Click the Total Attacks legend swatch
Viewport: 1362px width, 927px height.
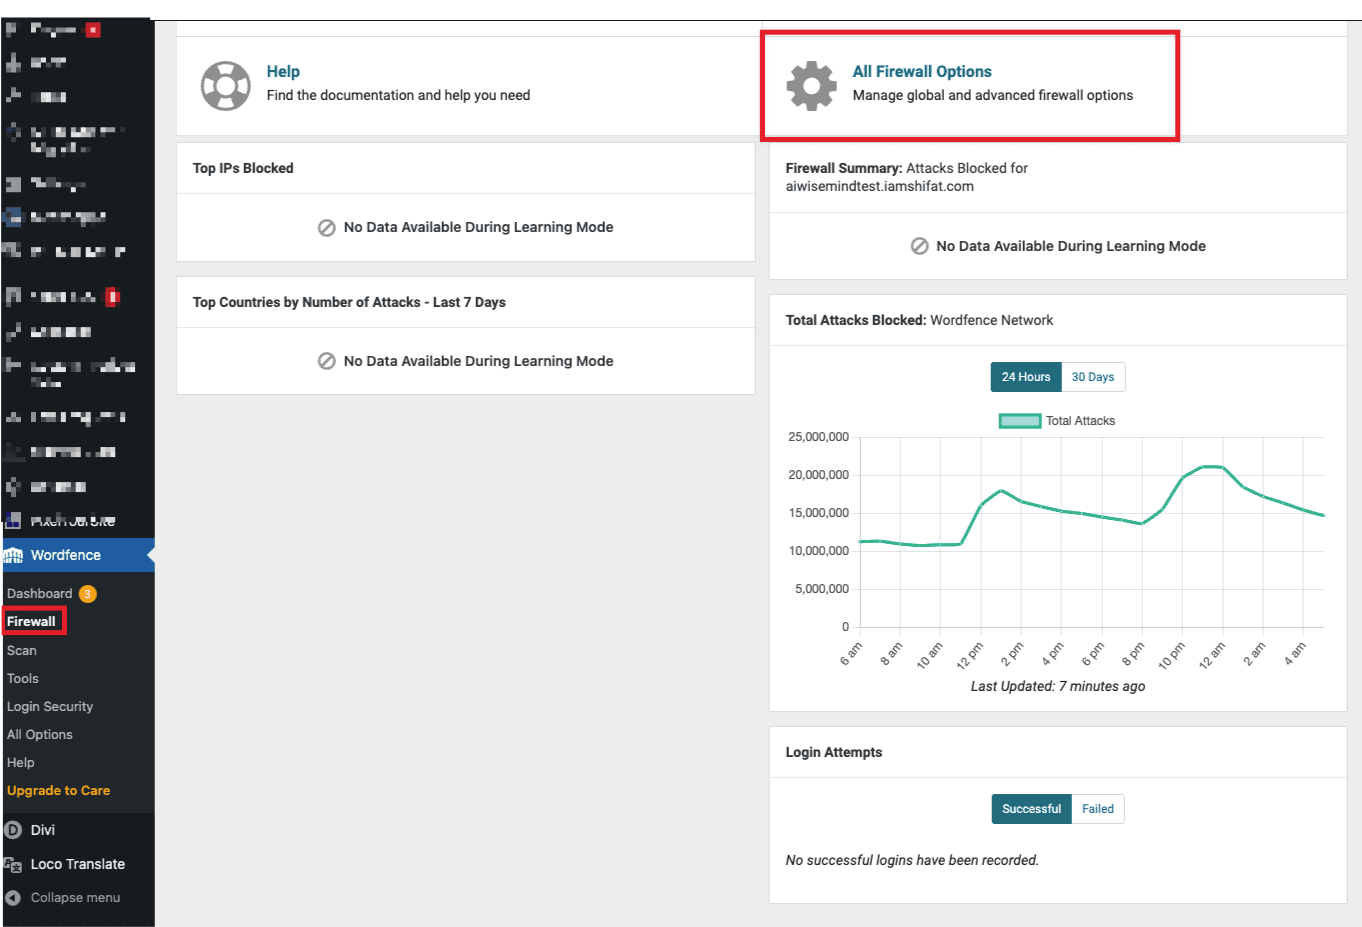[1019, 420]
